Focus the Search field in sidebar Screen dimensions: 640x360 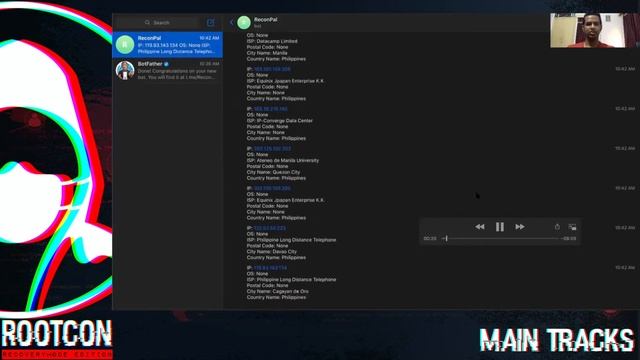pyautogui.click(x=157, y=22)
